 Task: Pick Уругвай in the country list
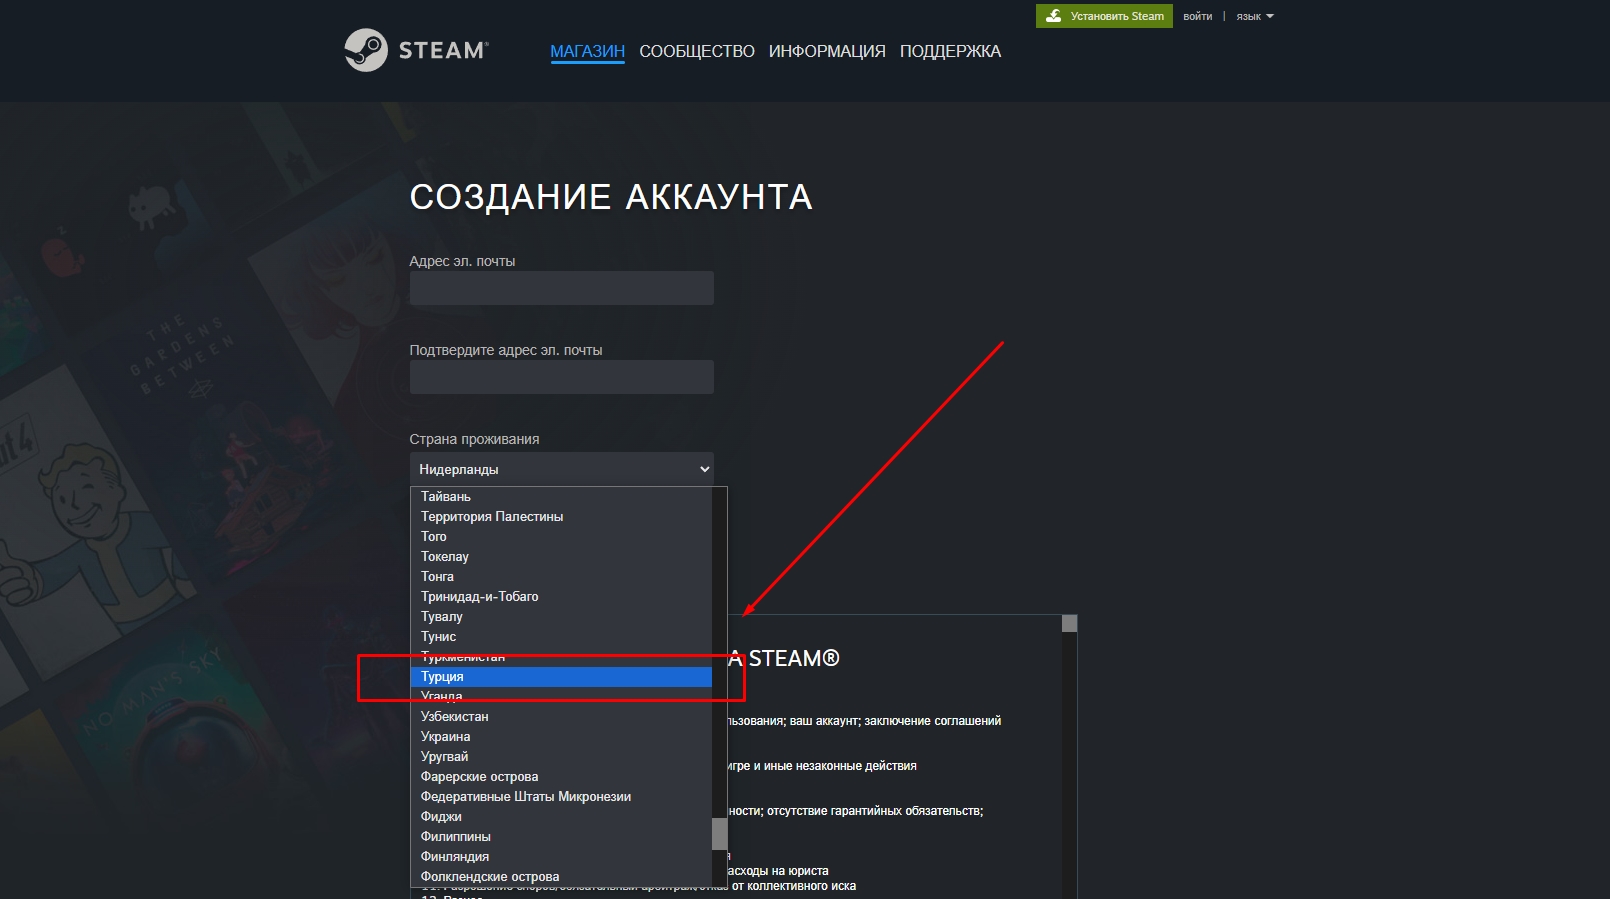(x=561, y=757)
